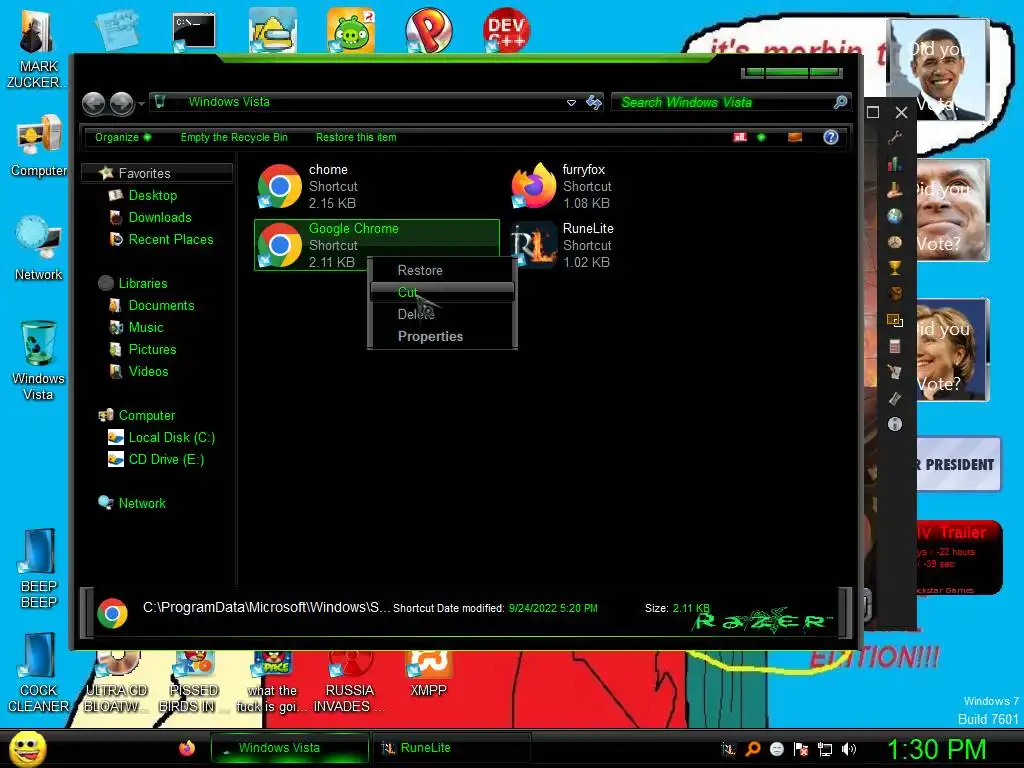
Task: Select the chome shortcut file
Action: 376,186
